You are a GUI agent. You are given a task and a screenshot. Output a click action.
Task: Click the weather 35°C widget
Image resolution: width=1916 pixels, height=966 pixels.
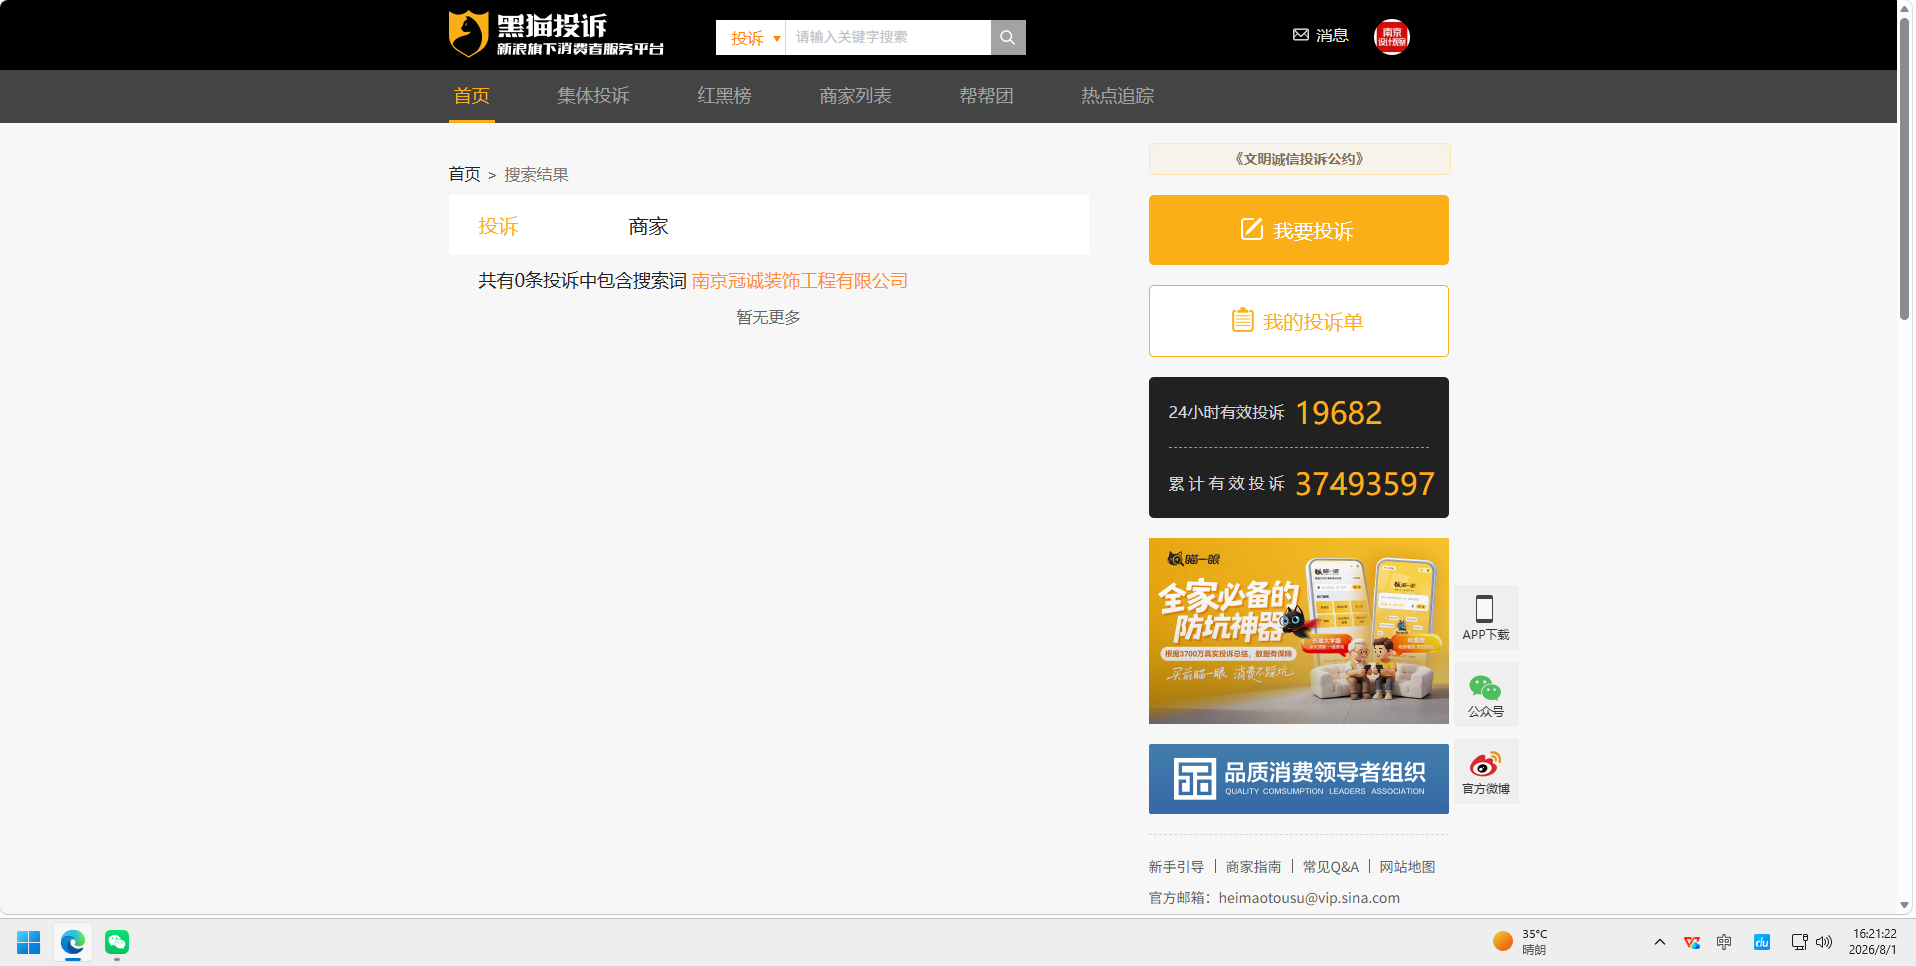coord(1520,942)
